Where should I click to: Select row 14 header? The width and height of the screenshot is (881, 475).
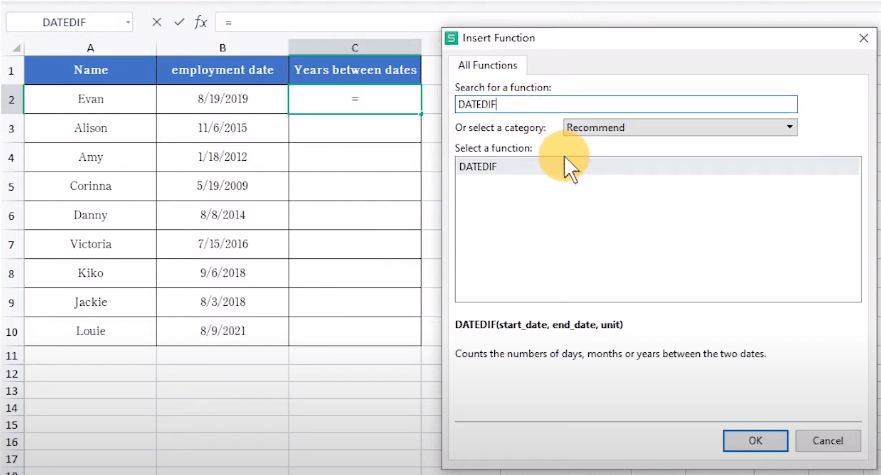[11, 408]
